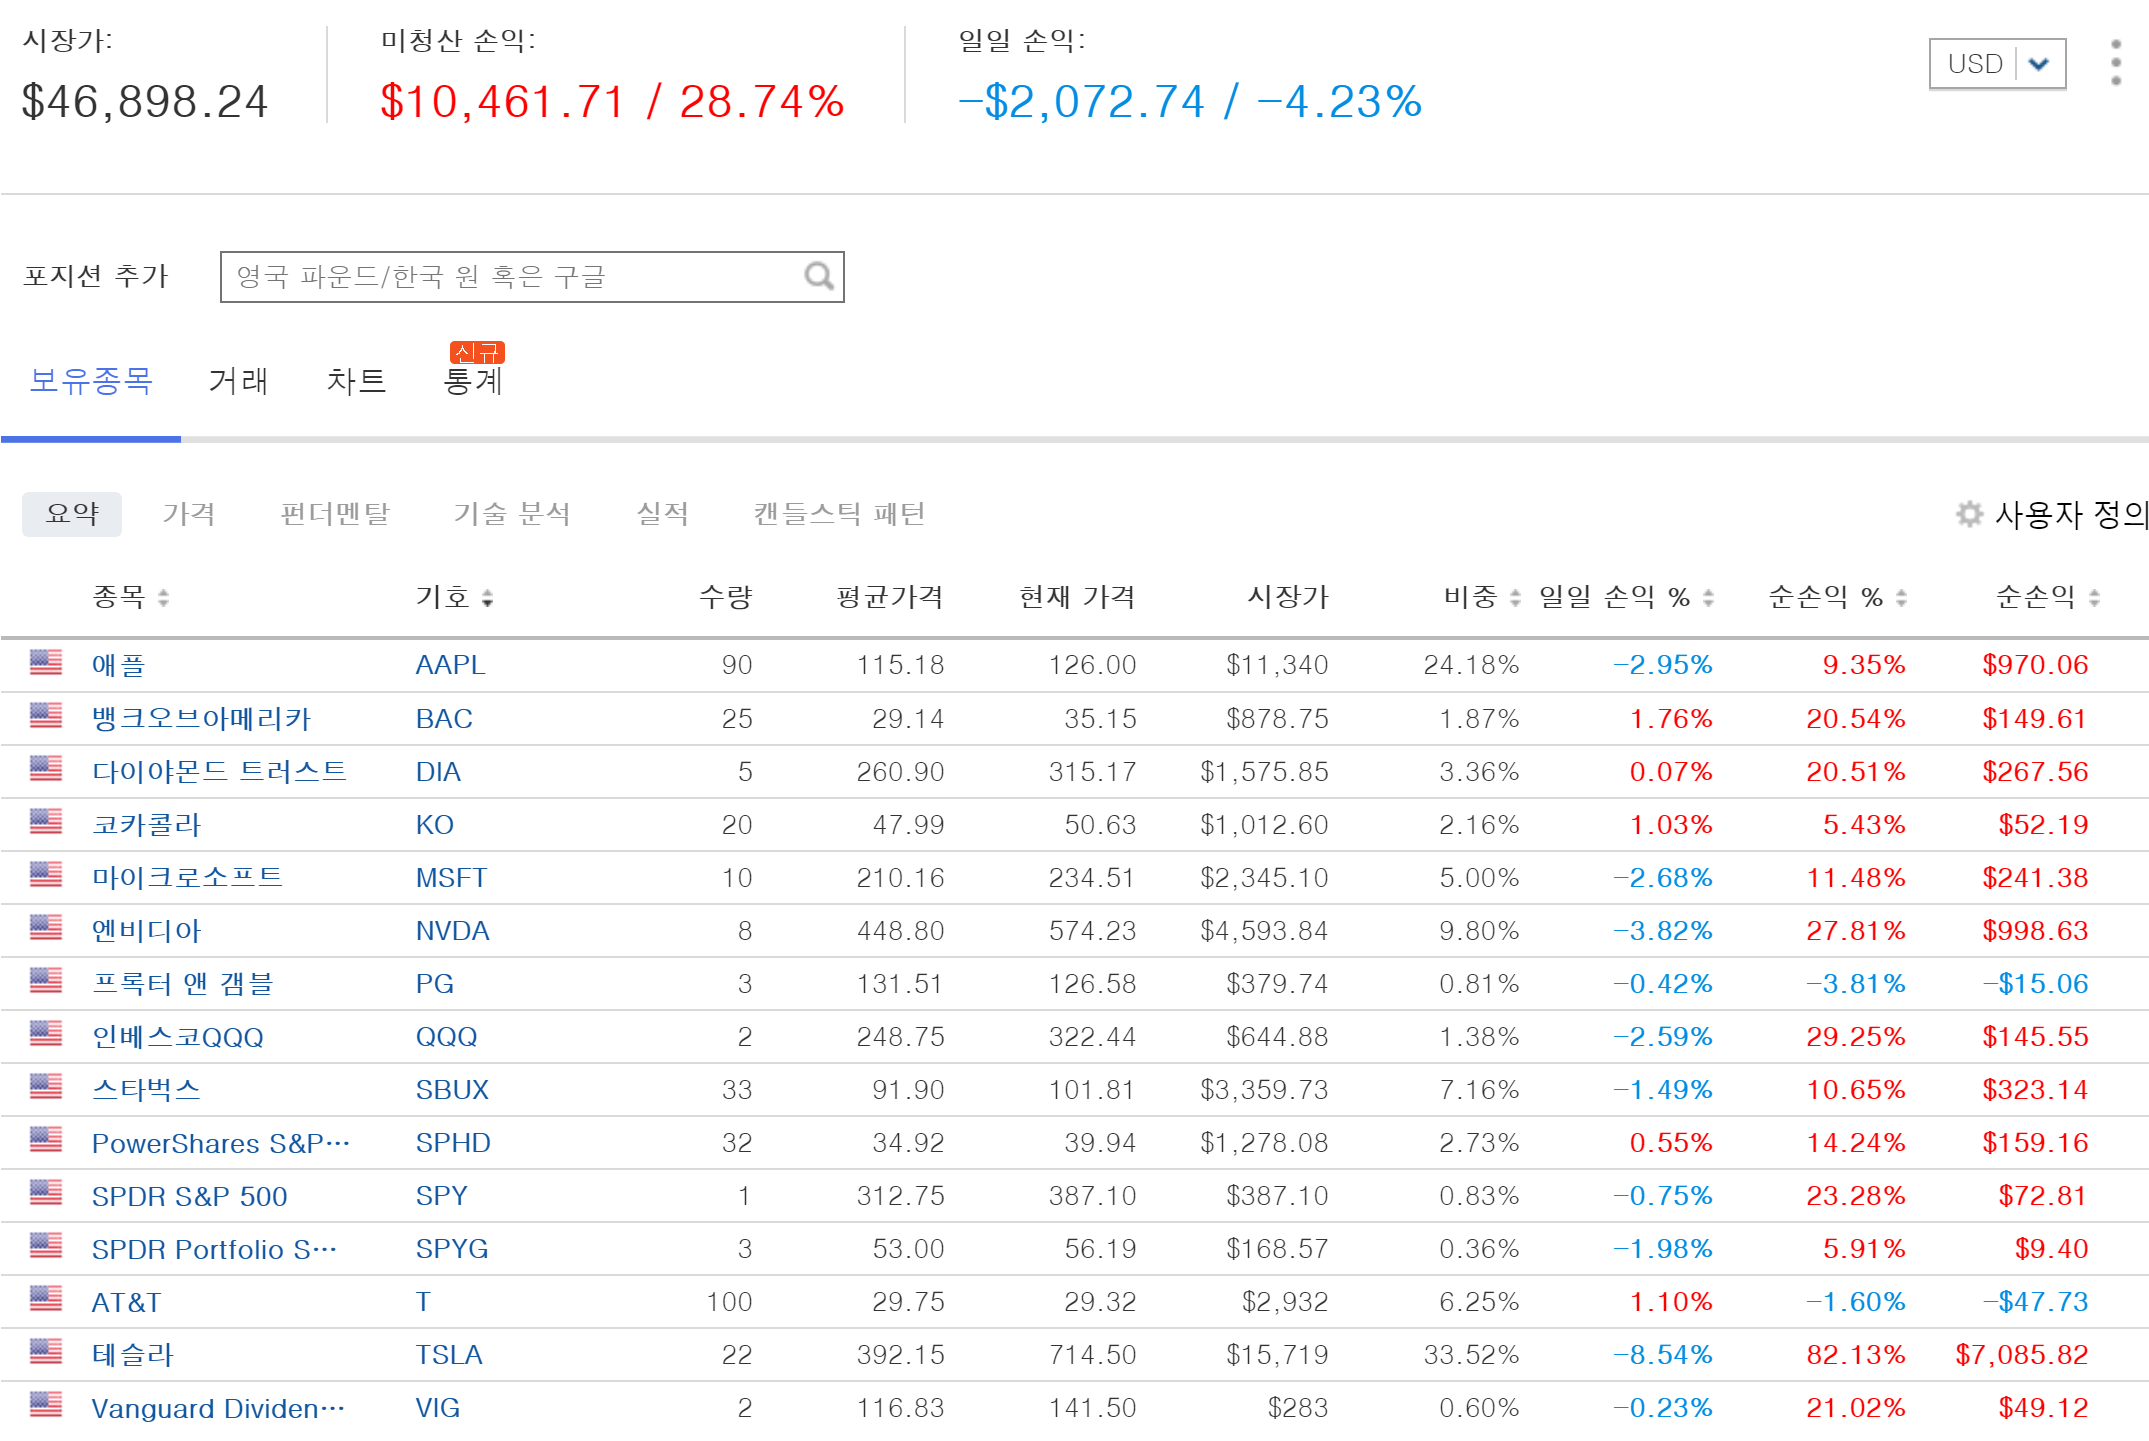Click the $46,898.24 market value total
The image size is (2149, 1441).
(x=145, y=102)
